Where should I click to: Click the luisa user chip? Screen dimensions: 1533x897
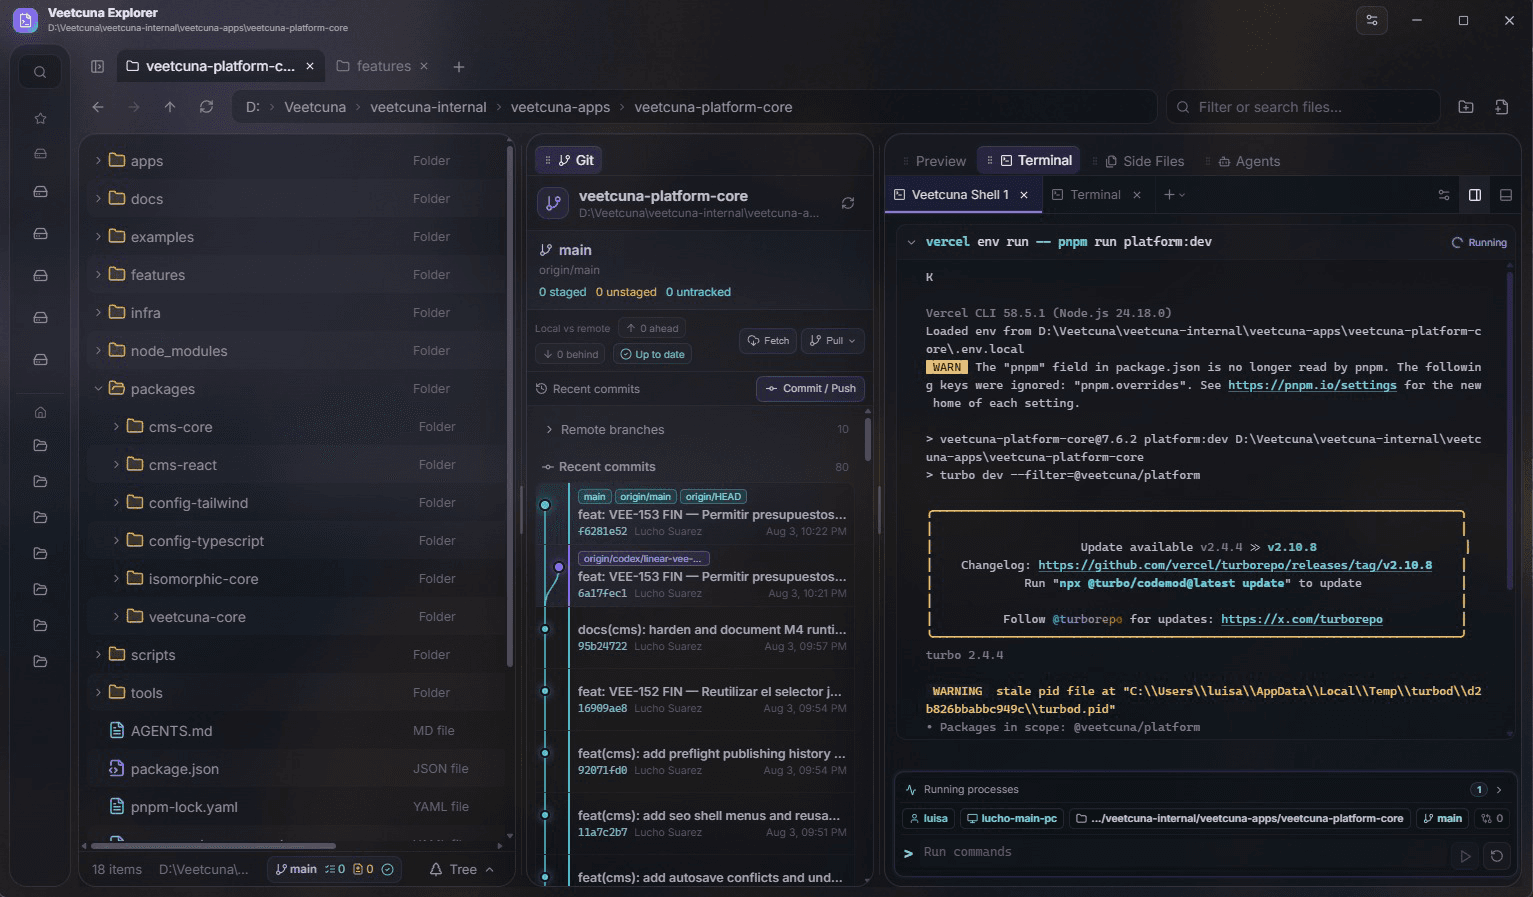[927, 818]
